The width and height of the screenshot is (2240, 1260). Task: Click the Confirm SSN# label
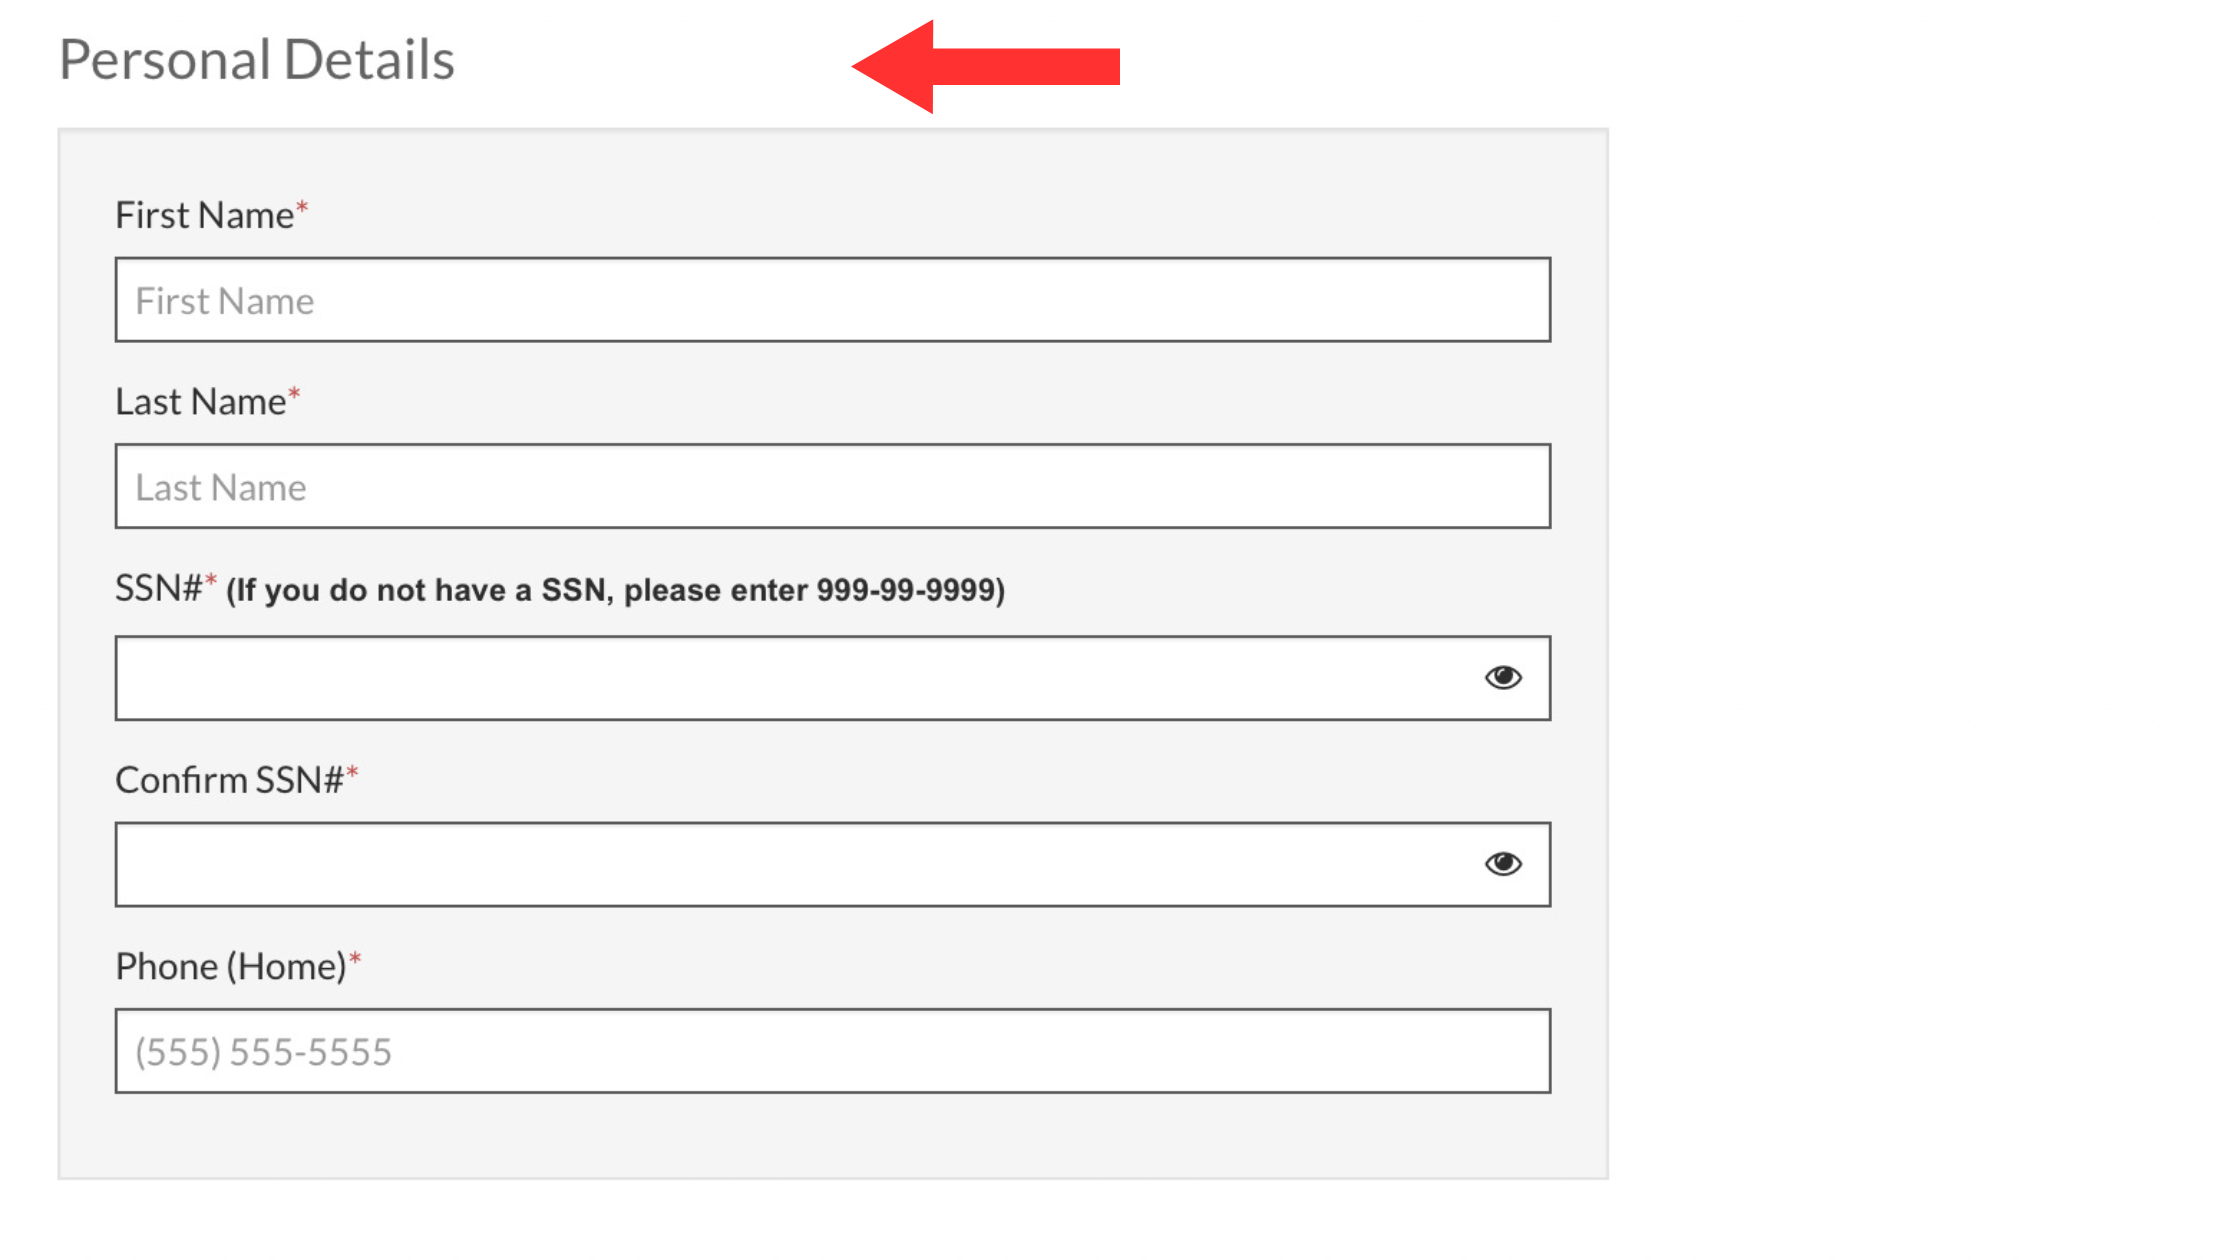tap(230, 780)
